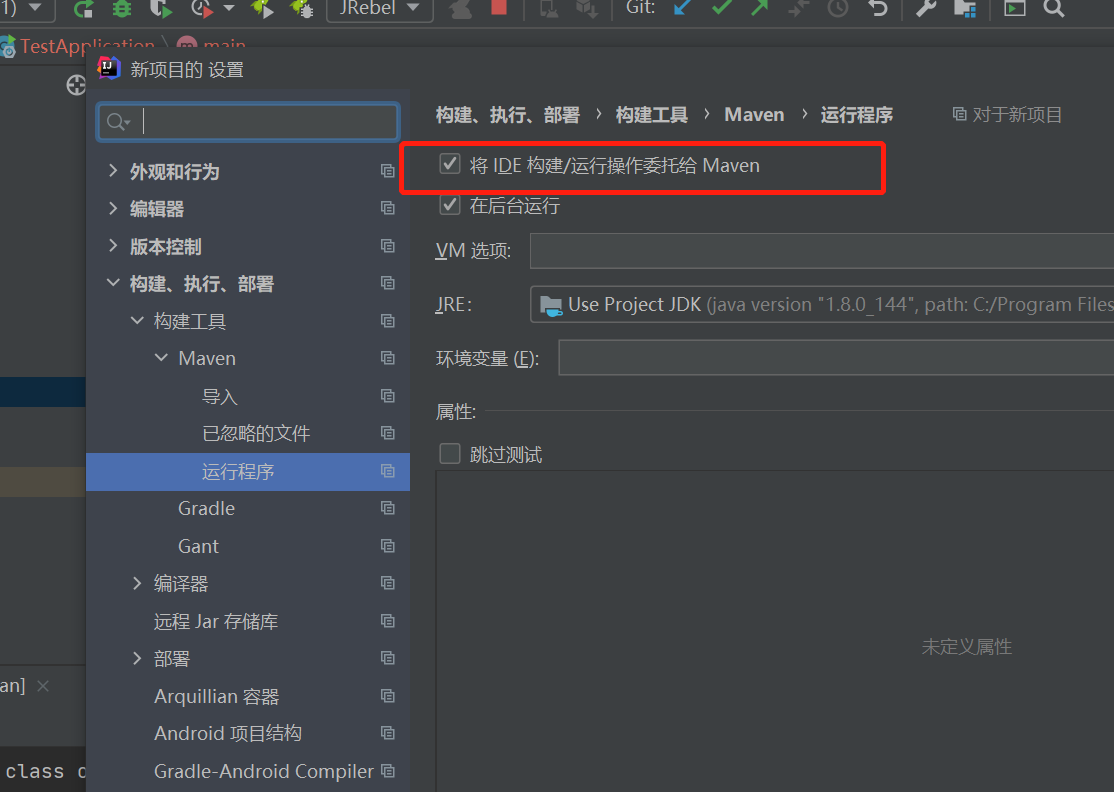Toggle the 在后台运行 checkbox
This screenshot has height=792, width=1114.
tap(450, 205)
